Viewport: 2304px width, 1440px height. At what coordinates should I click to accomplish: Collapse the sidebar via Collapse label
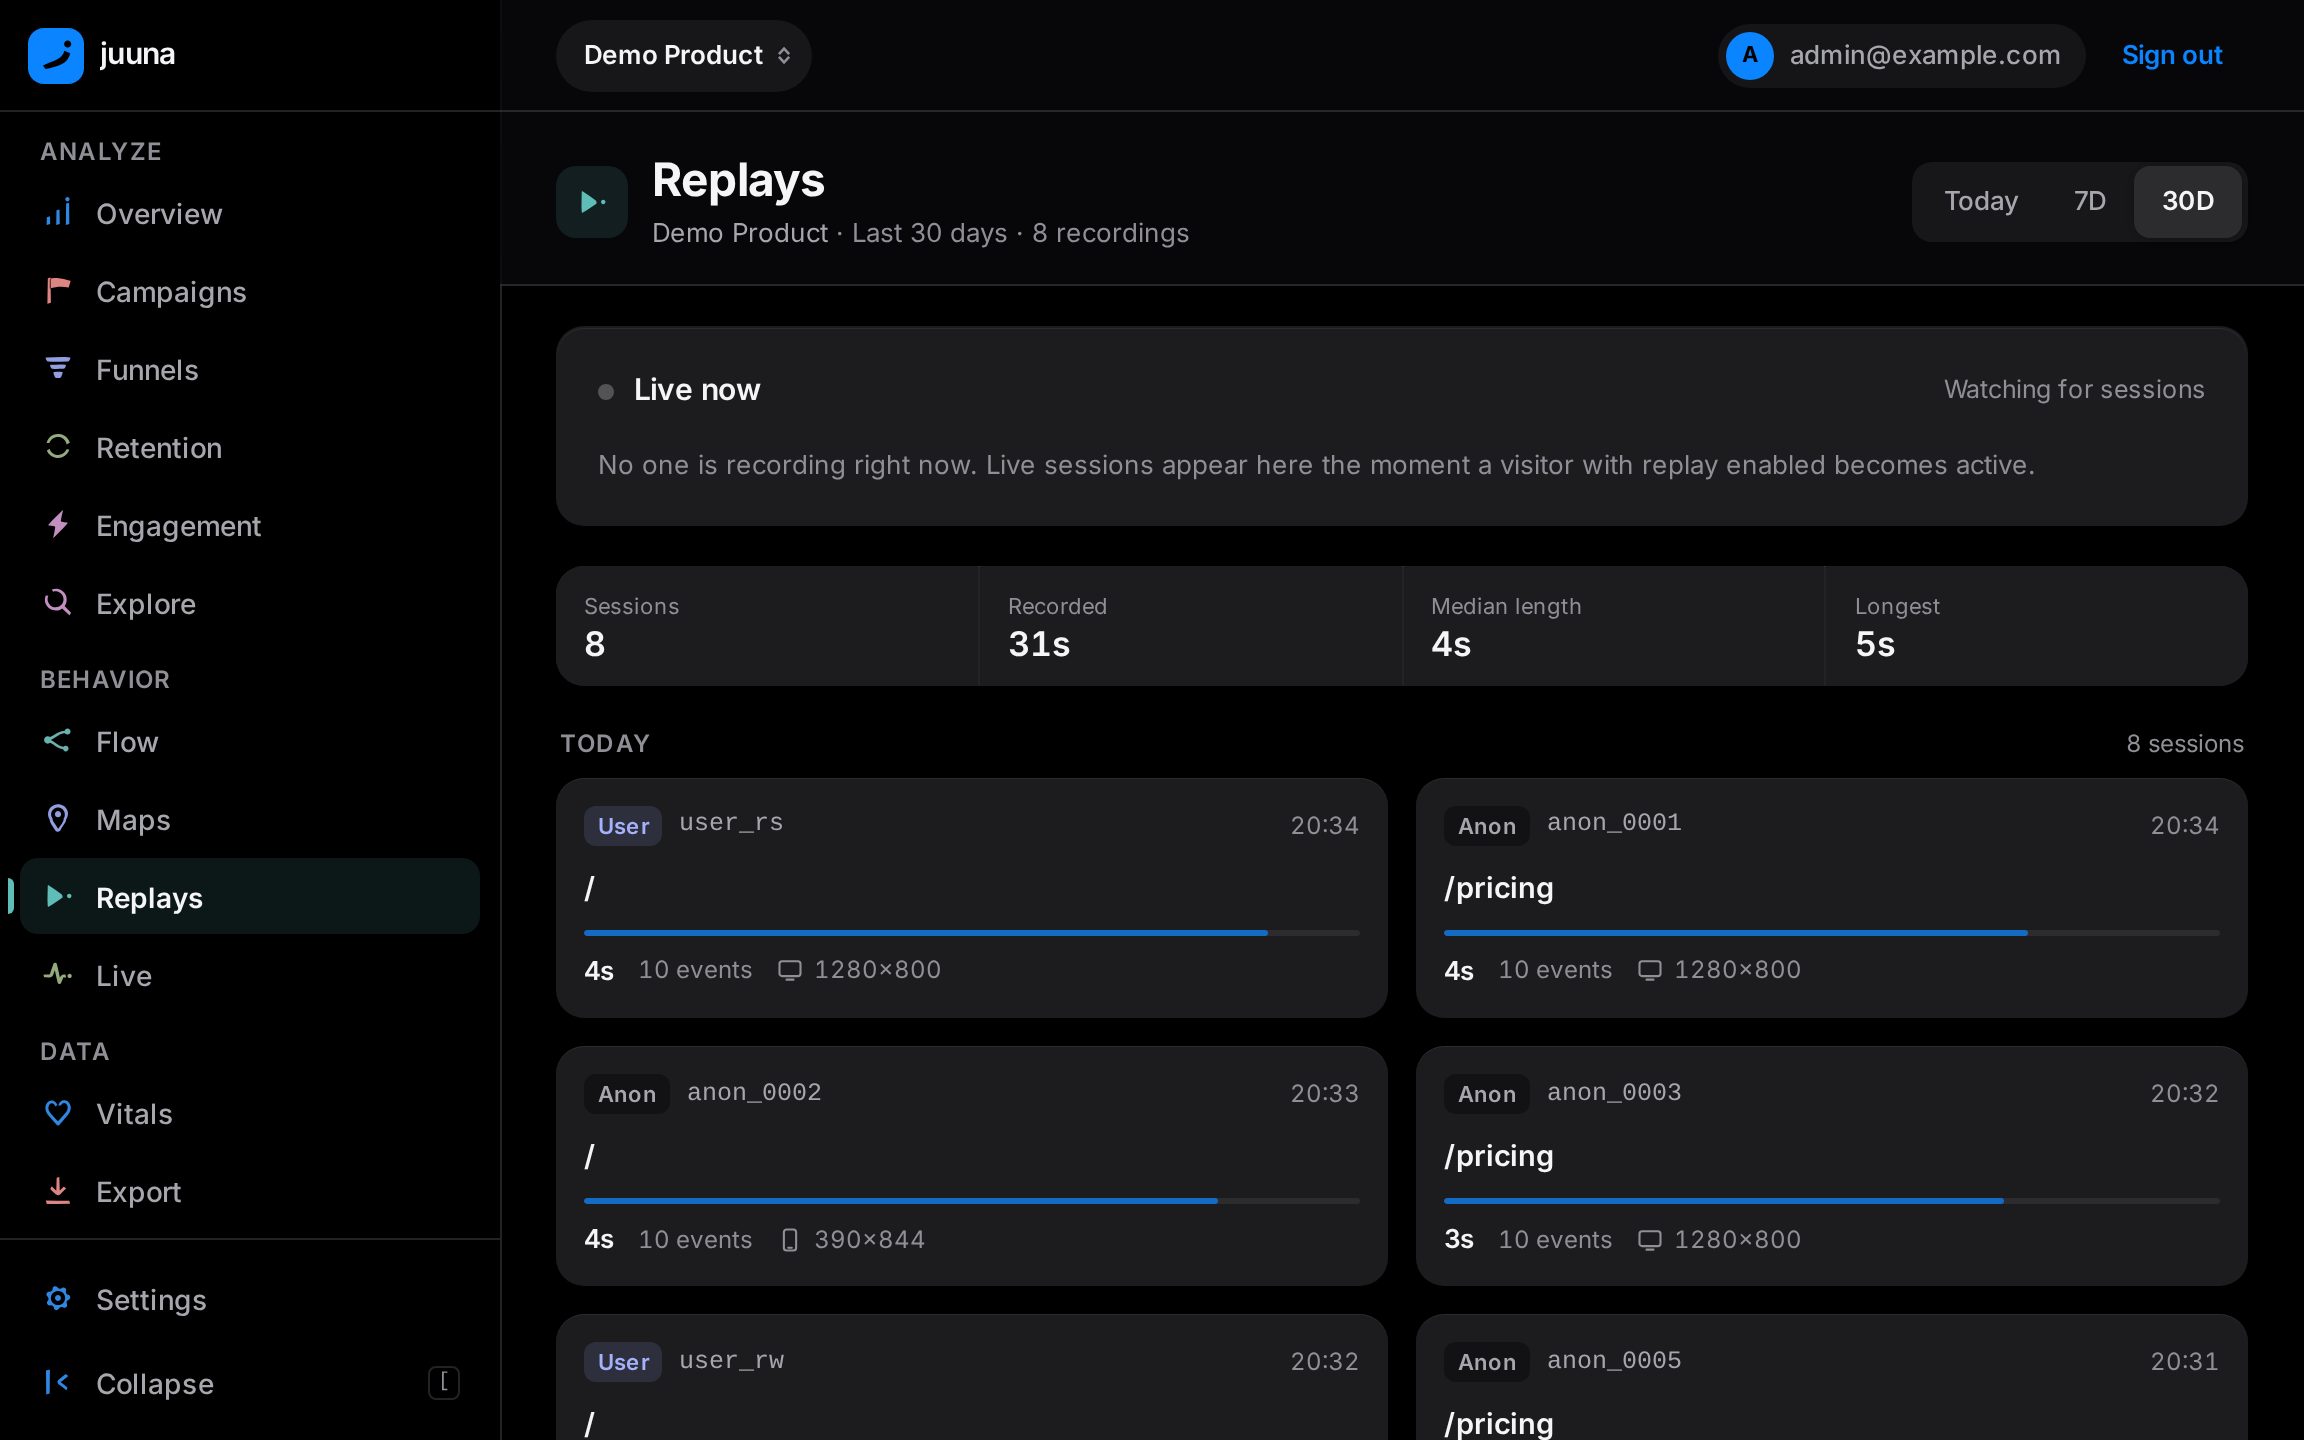tap(155, 1384)
